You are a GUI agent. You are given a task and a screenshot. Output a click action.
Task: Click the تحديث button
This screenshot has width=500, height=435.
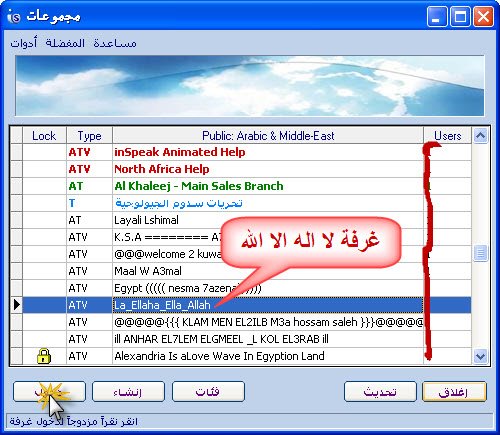tap(380, 392)
